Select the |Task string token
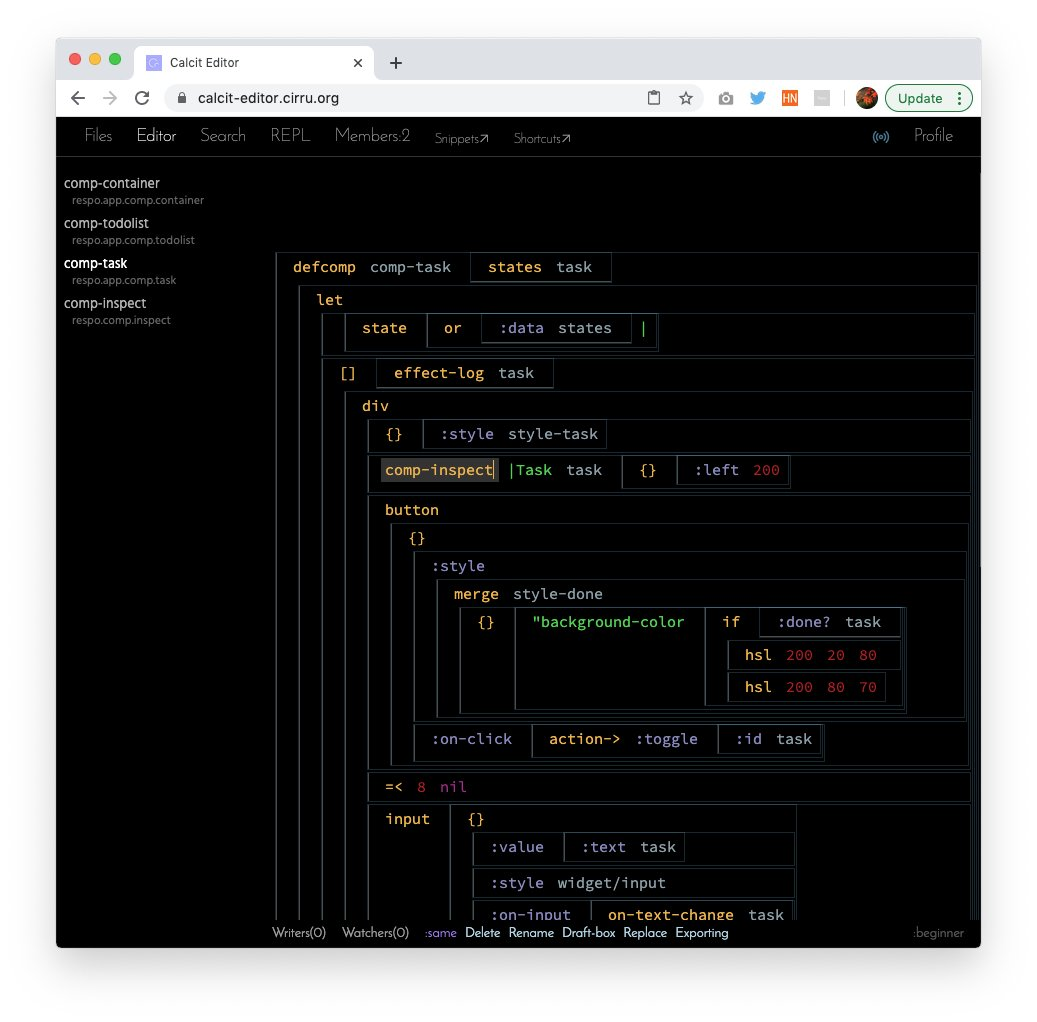Screen dimensions: 1037x1022 (x=530, y=470)
